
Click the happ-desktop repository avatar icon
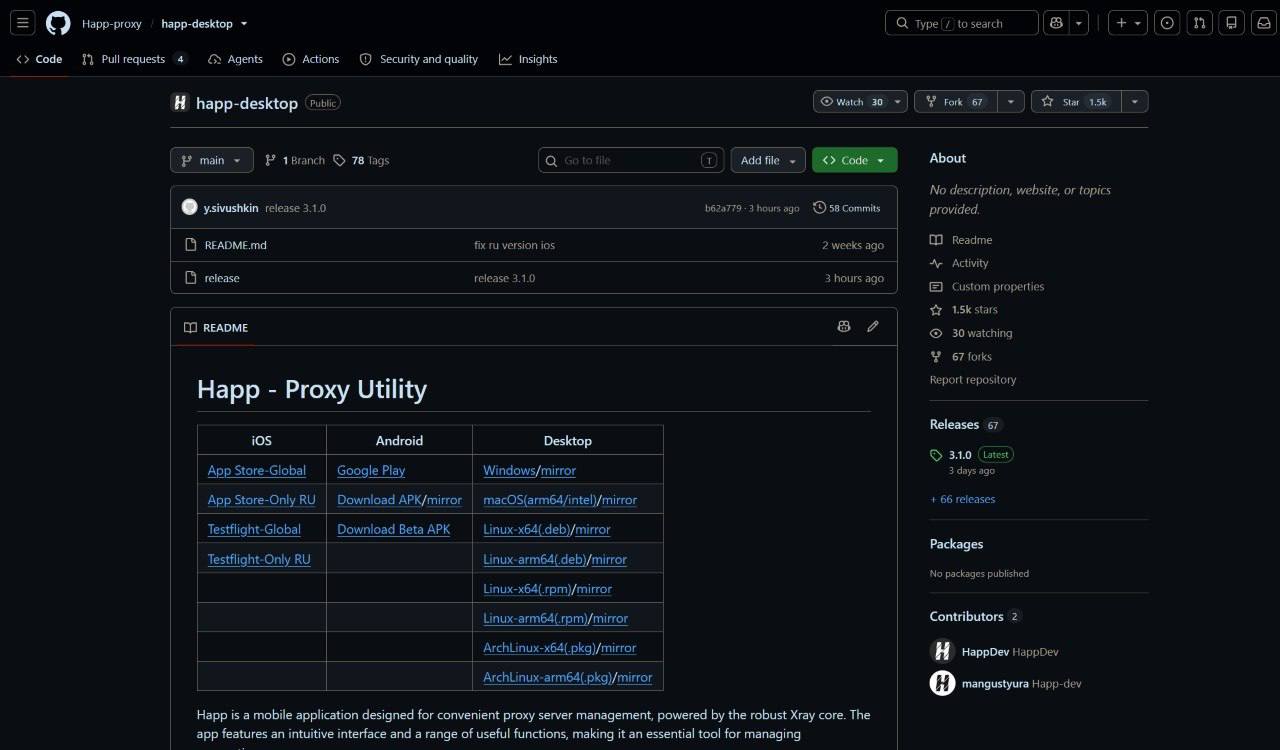(180, 102)
